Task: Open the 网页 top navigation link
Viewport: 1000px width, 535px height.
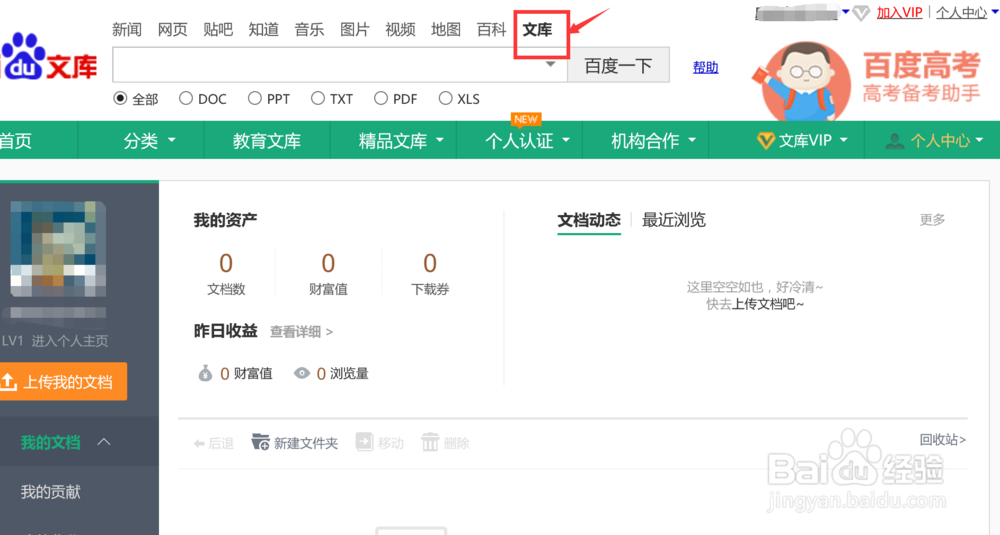Action: 172,29
